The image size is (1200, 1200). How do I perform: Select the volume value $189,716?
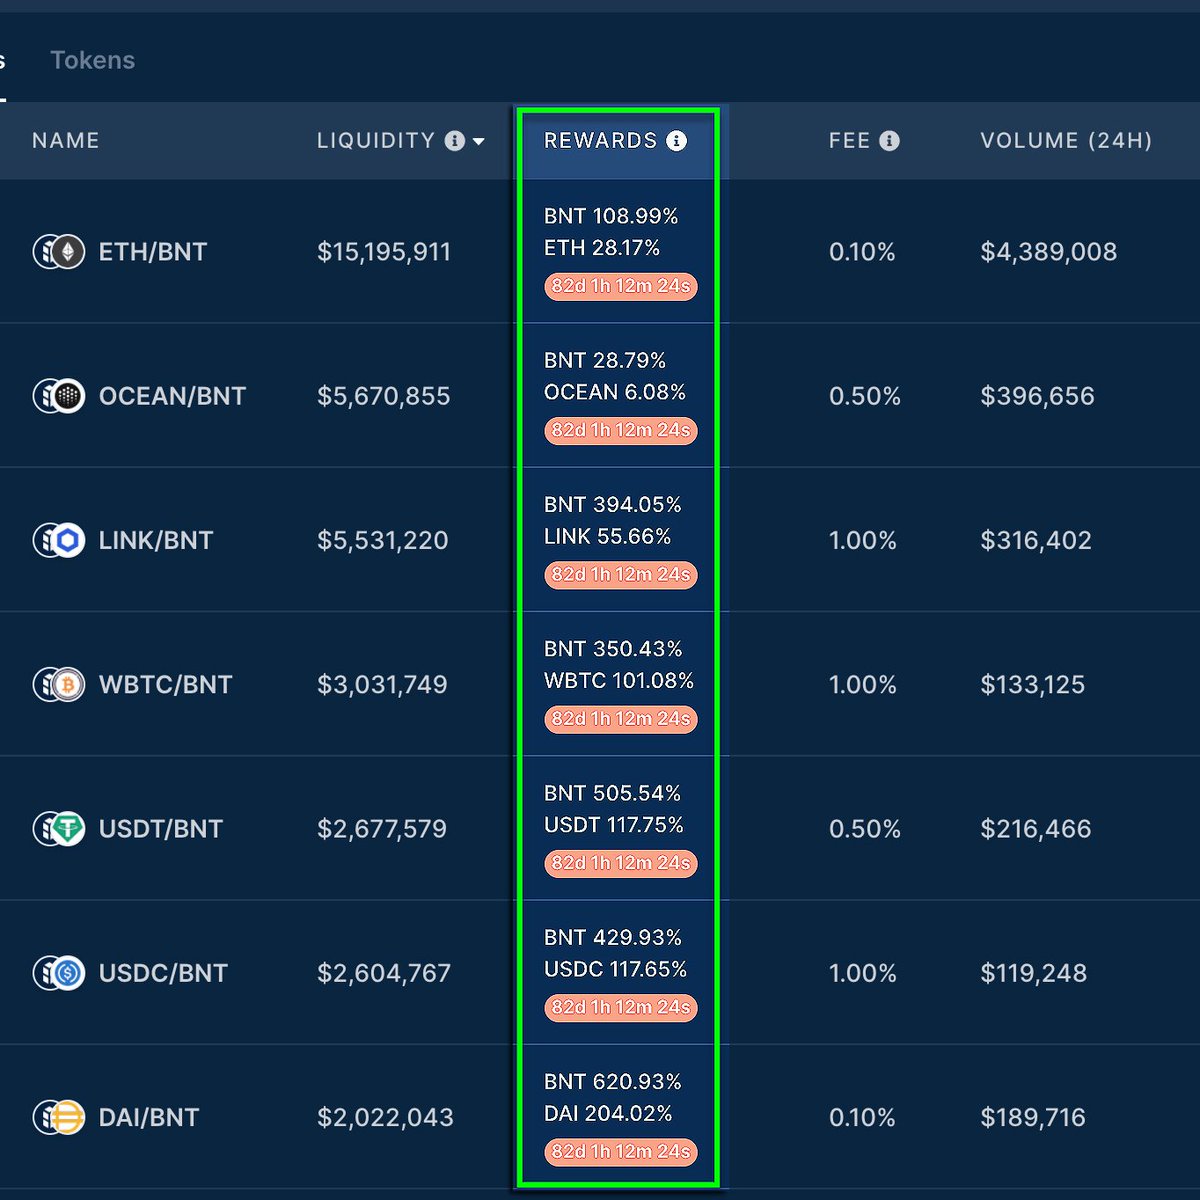1033,1117
